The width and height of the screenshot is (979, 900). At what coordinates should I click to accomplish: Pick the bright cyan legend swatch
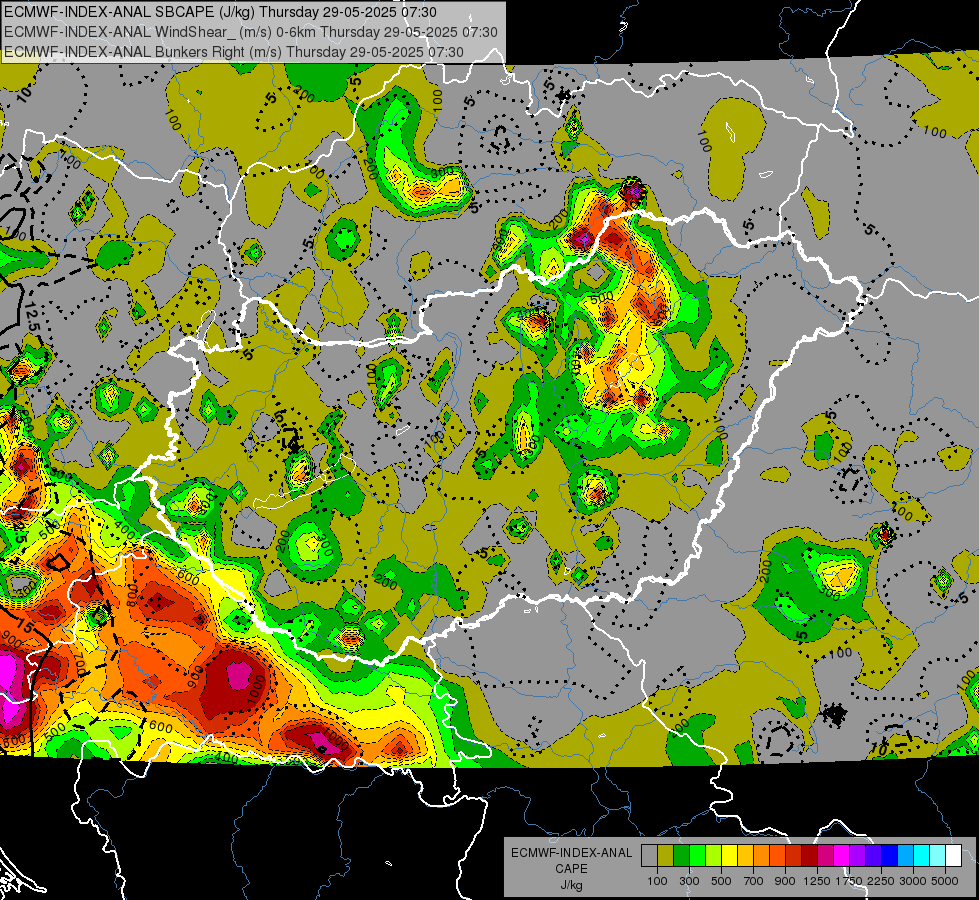click(x=921, y=856)
